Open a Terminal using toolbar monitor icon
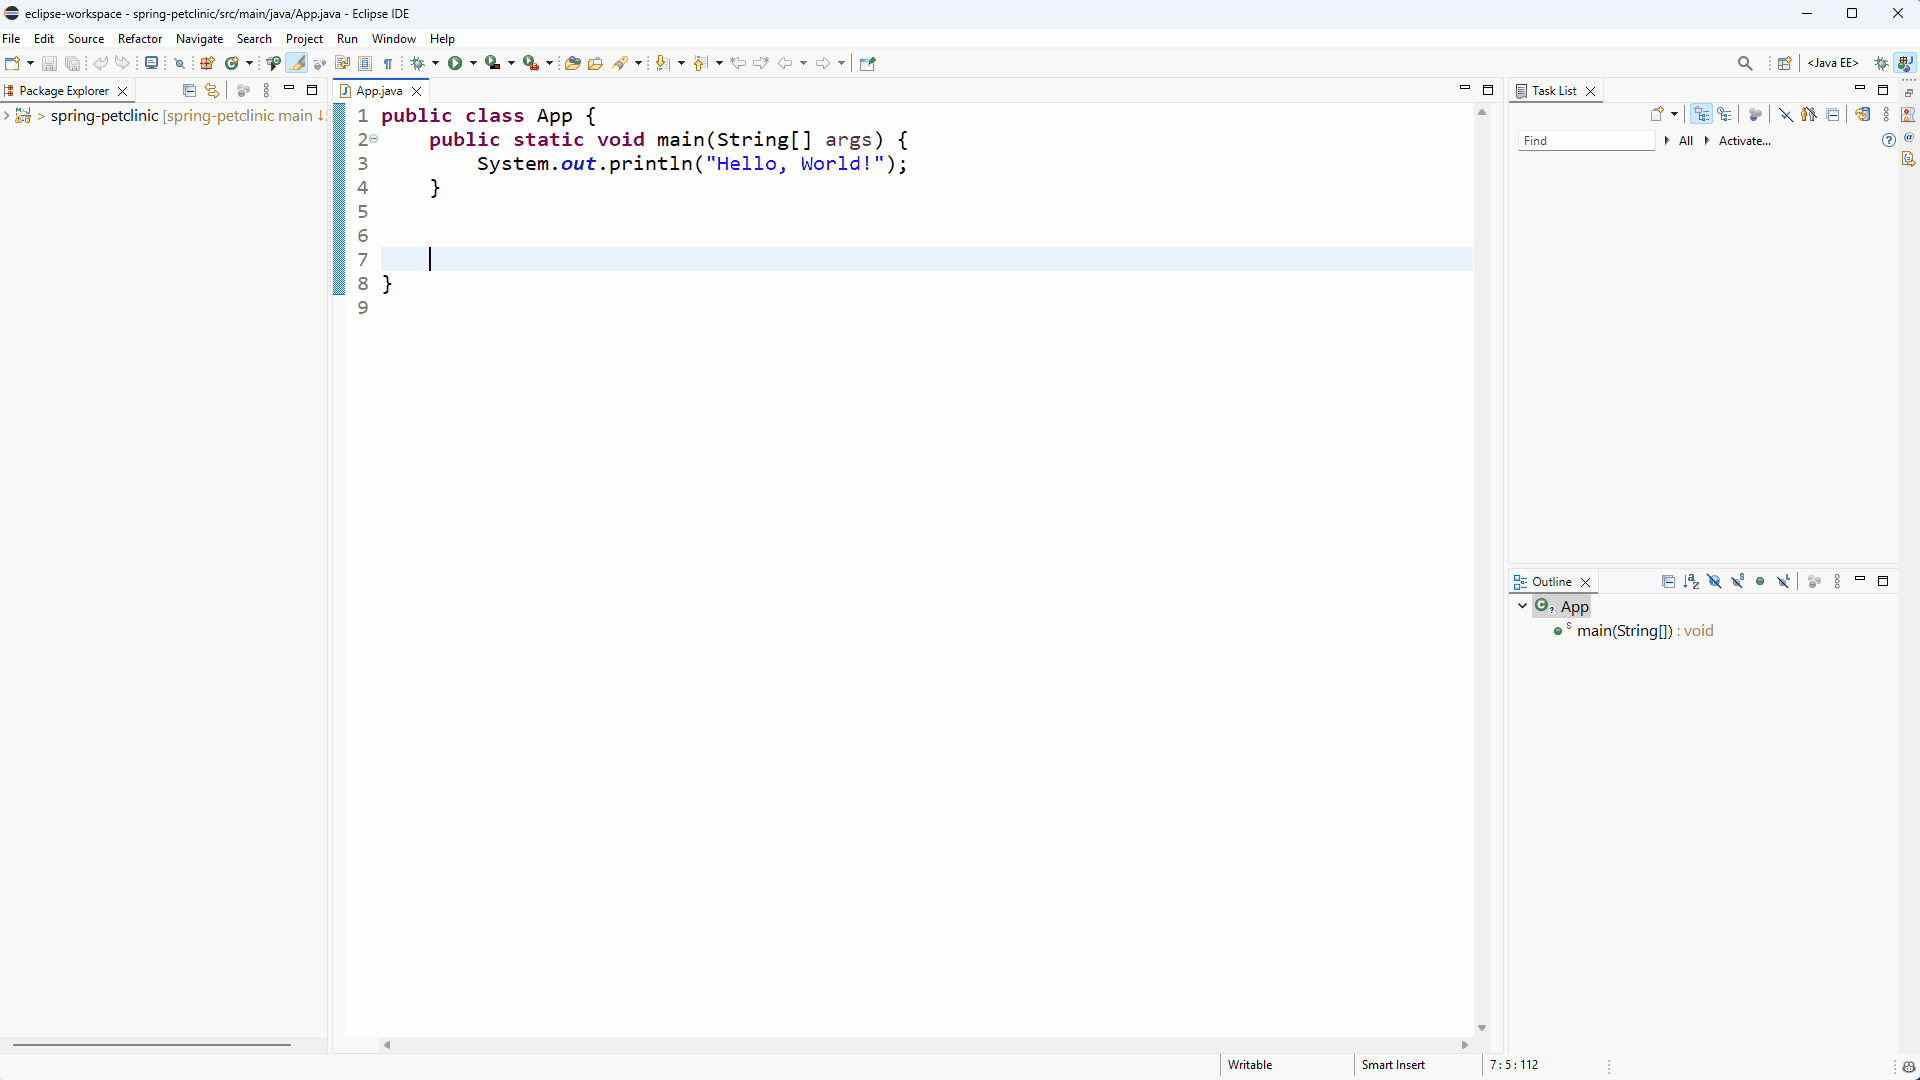Image resolution: width=1920 pixels, height=1080 pixels. pos(151,63)
